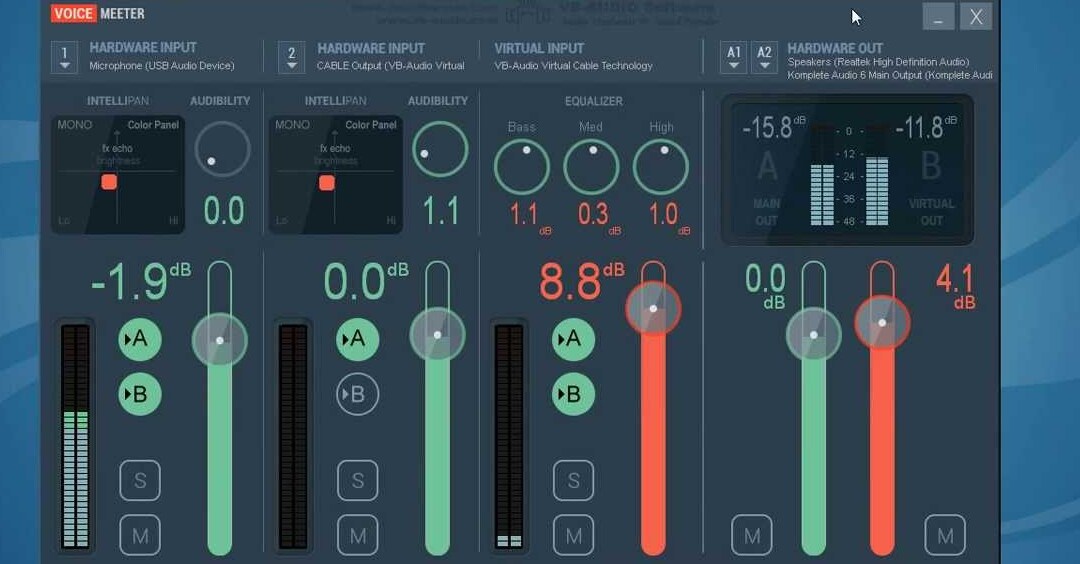Click the Med value 0.3 dB readout

coord(599,218)
